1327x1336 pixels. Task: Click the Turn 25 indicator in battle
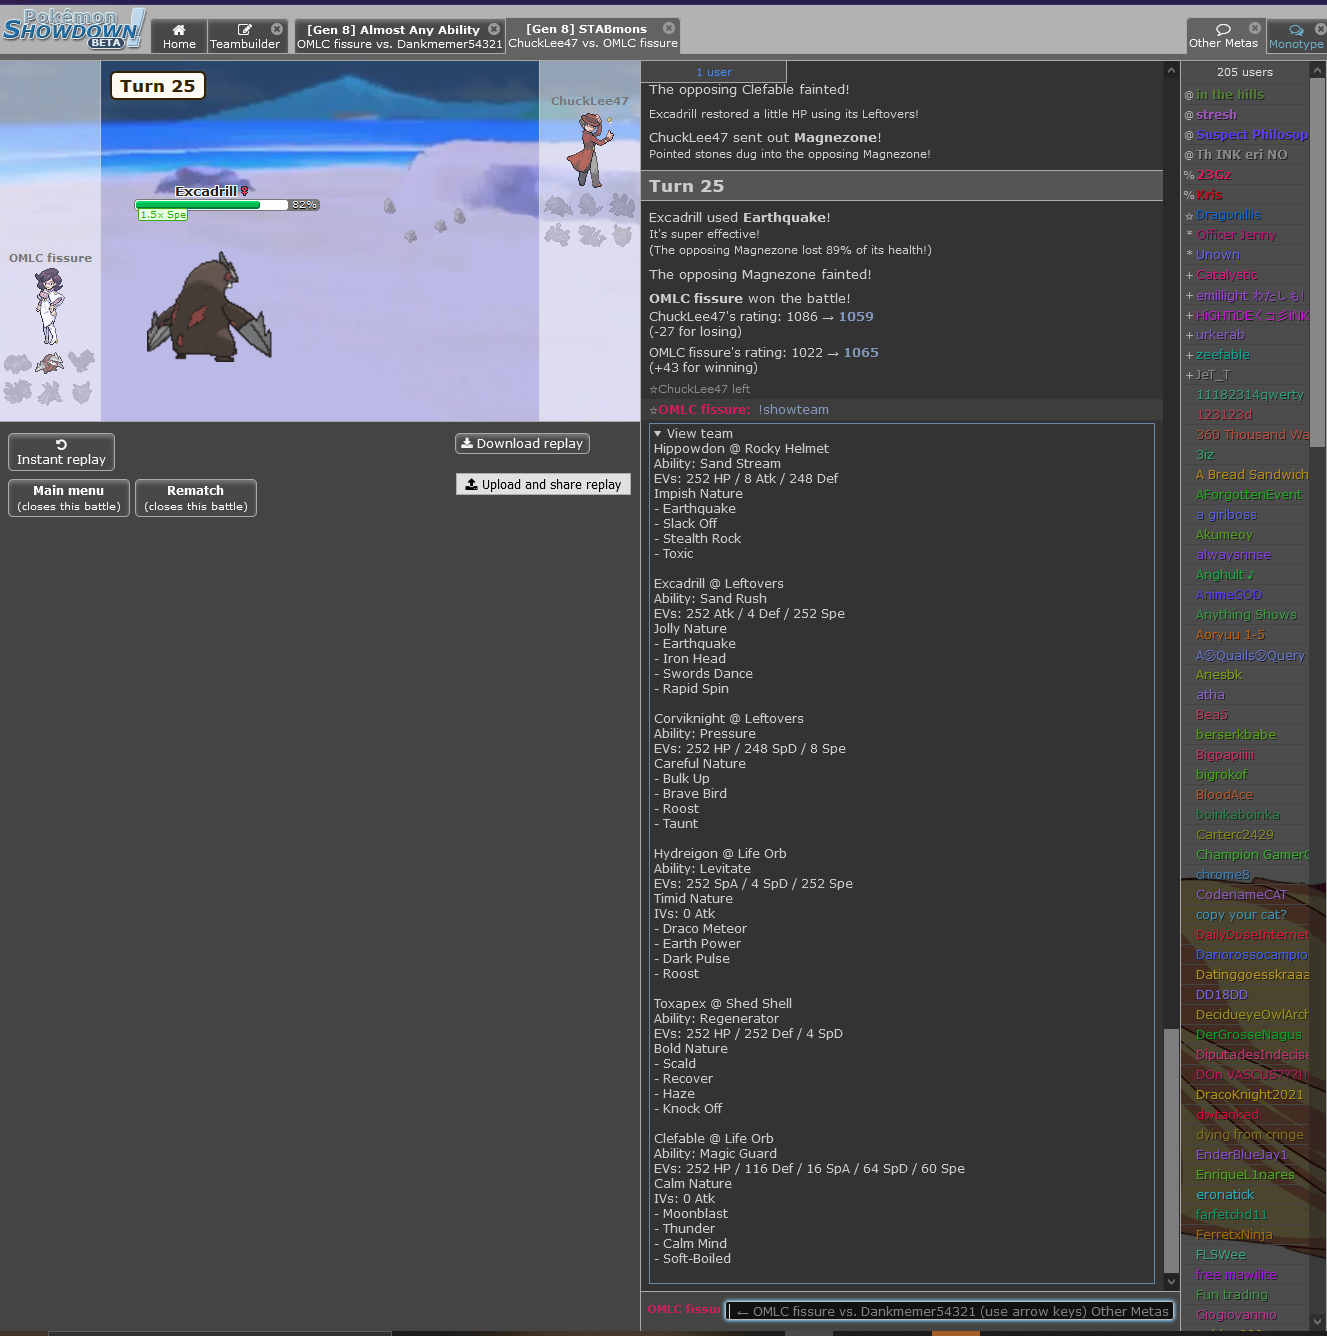[158, 86]
